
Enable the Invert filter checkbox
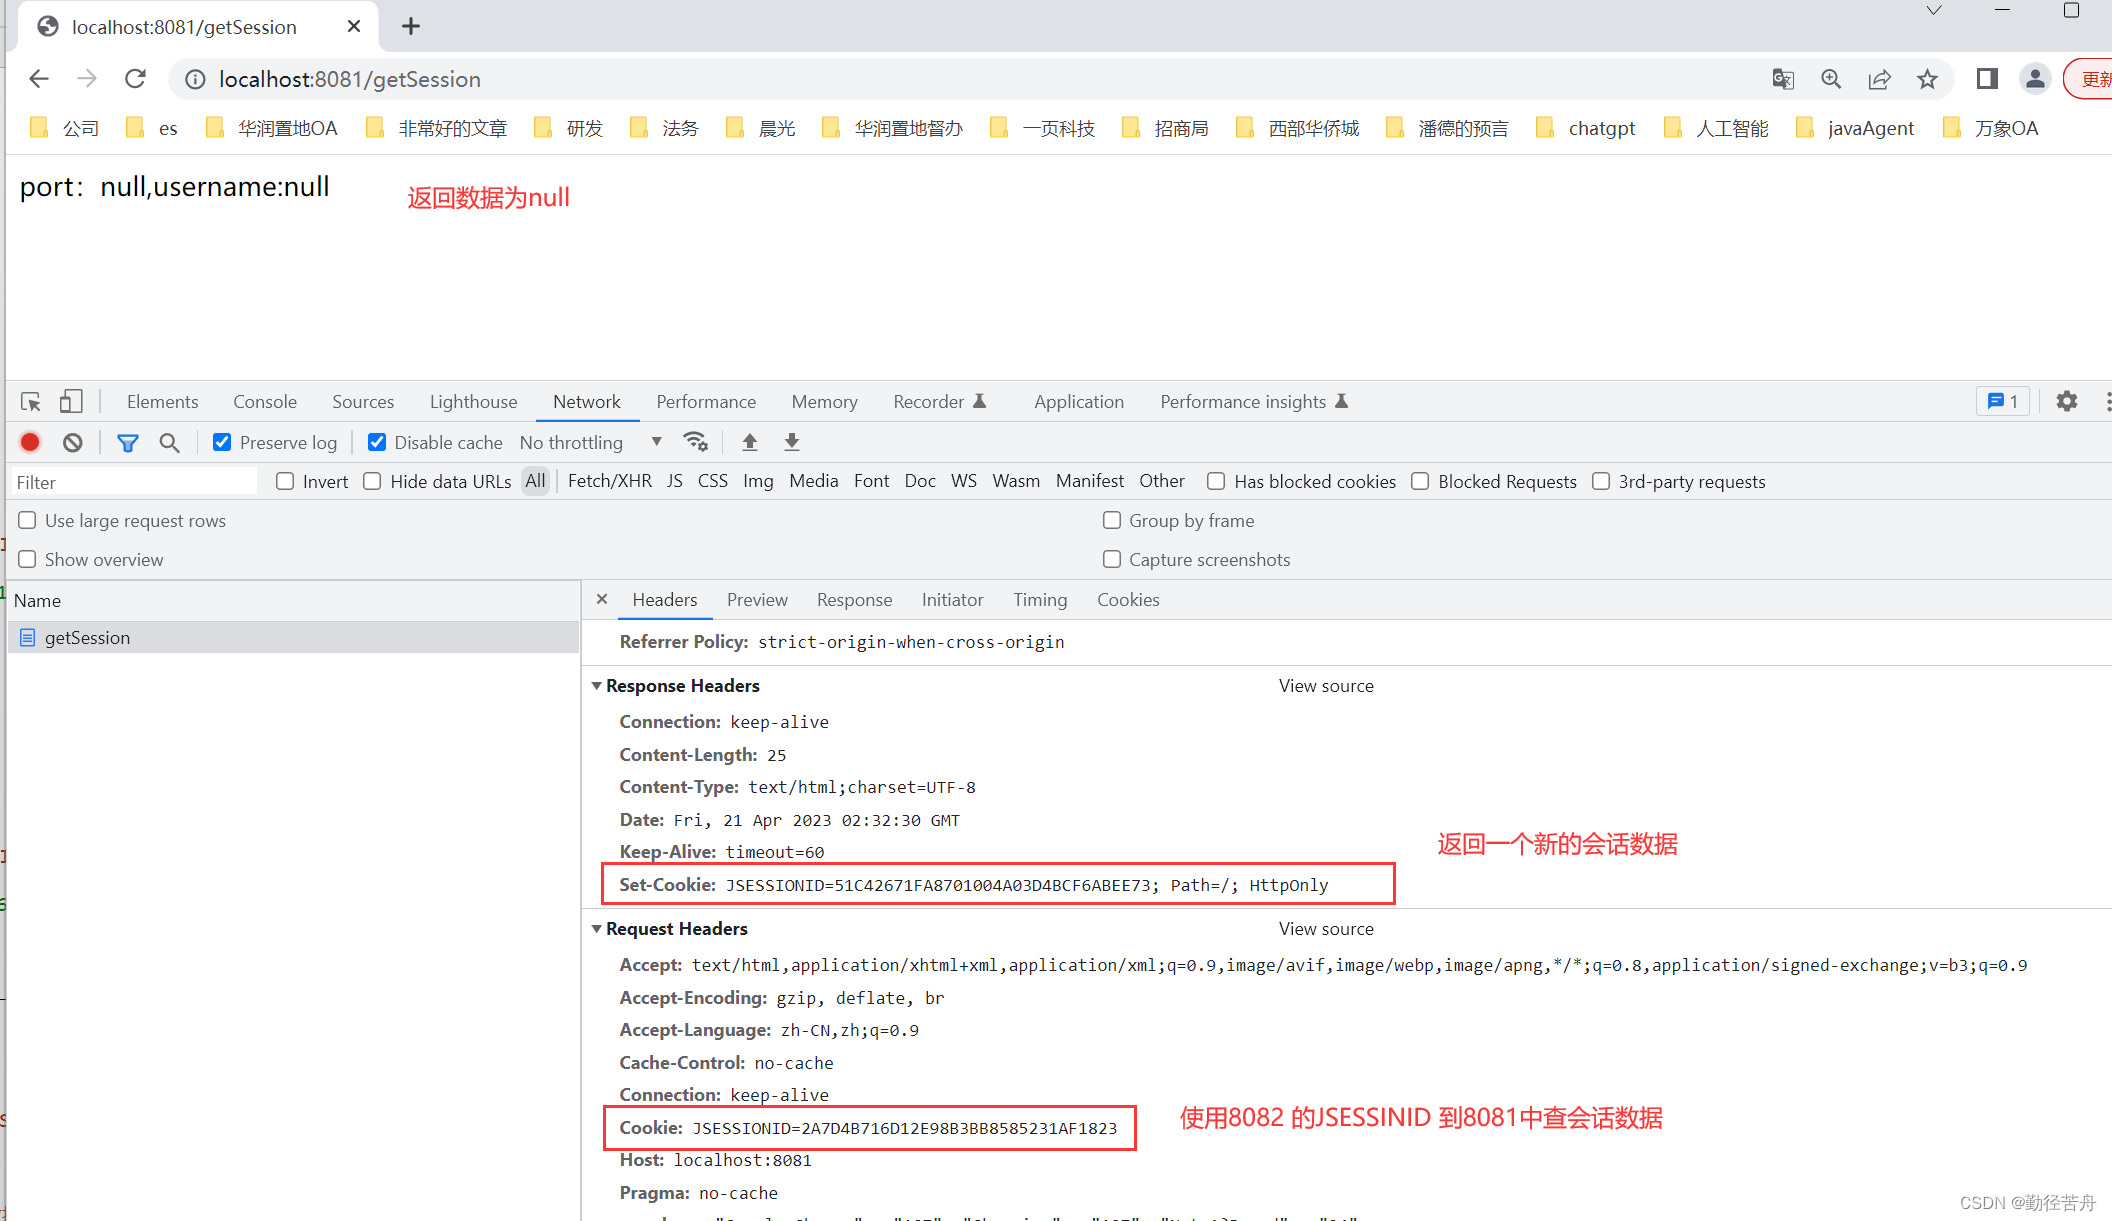pos(285,481)
